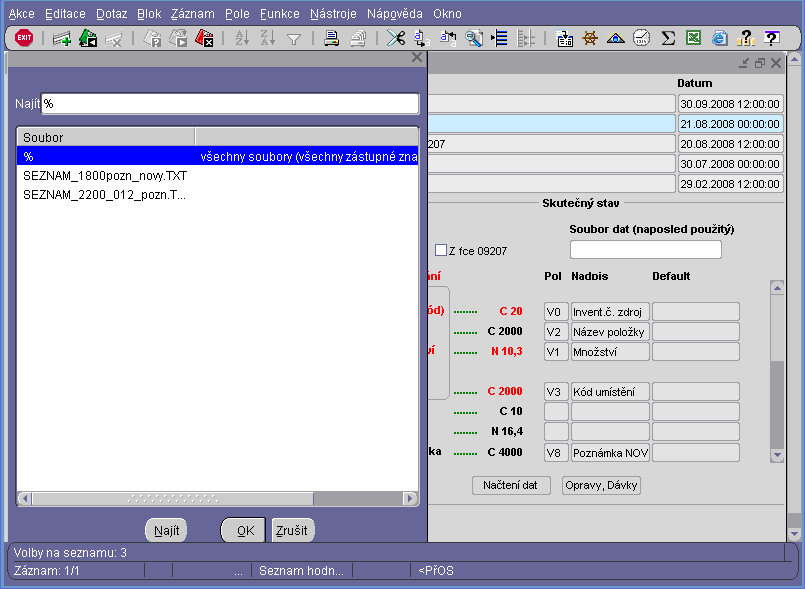Click the horizontal scrollbar thumb in file list
This screenshot has width=805, height=589.
click(x=172, y=498)
